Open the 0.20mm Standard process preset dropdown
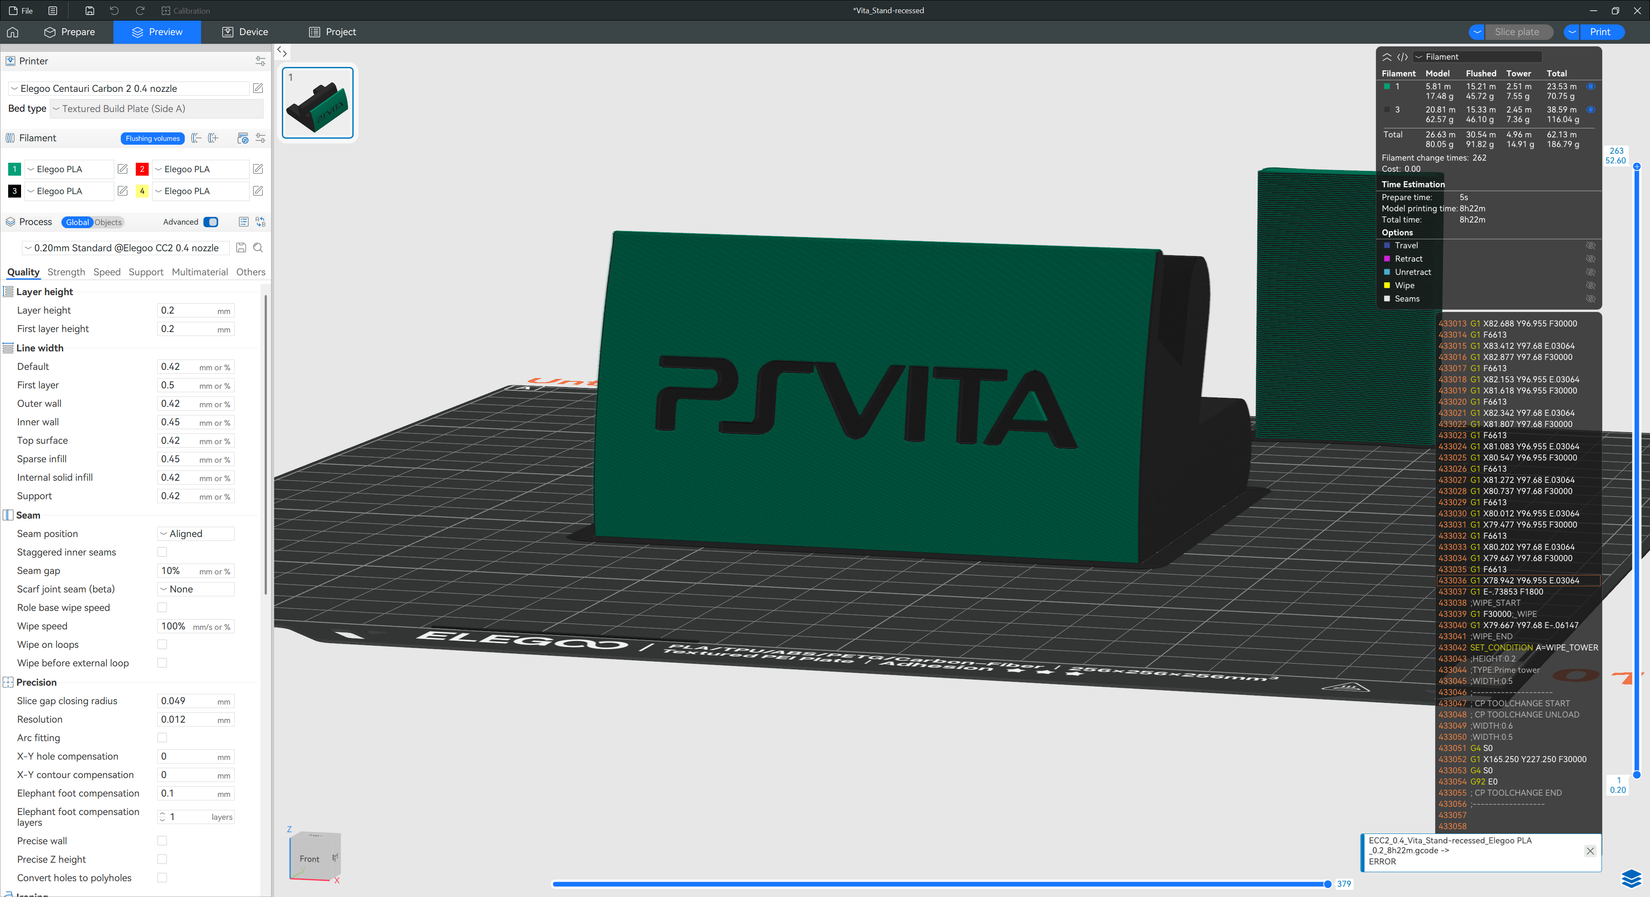 point(126,248)
